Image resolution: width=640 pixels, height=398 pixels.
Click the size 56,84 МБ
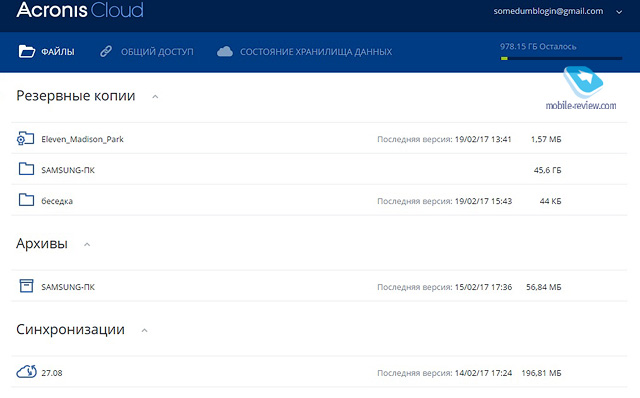[x=544, y=287]
